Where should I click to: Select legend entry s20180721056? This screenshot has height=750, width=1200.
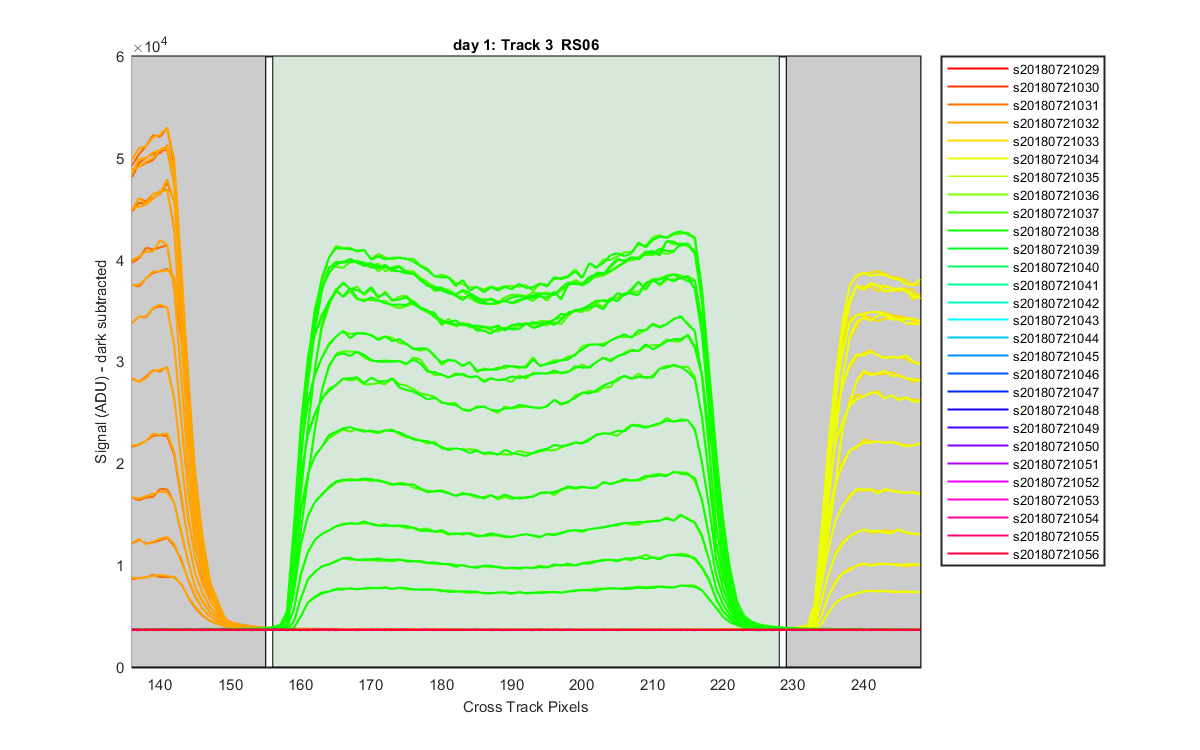tap(1056, 555)
